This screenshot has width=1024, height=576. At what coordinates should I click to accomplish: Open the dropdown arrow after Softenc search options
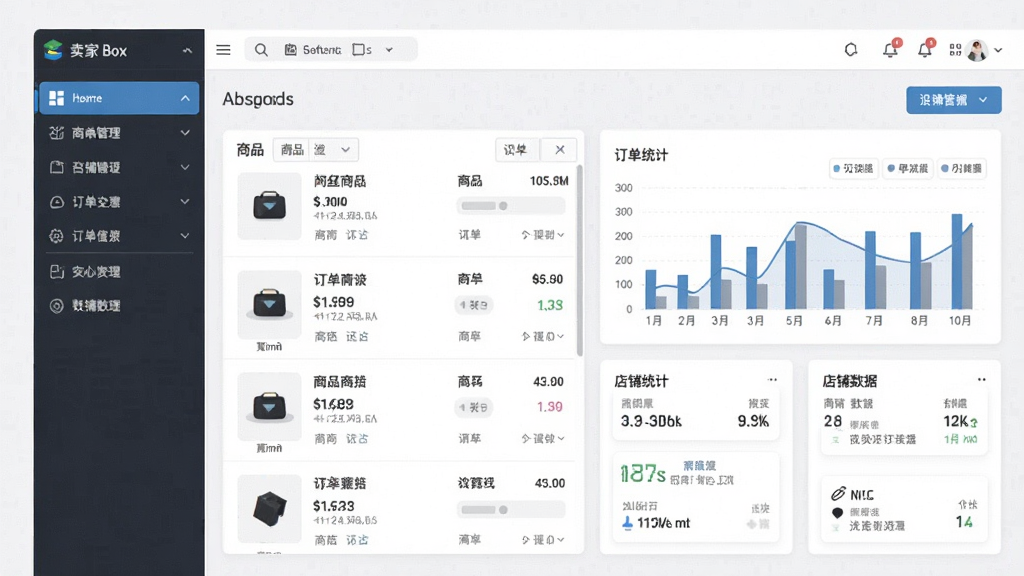tap(389, 50)
